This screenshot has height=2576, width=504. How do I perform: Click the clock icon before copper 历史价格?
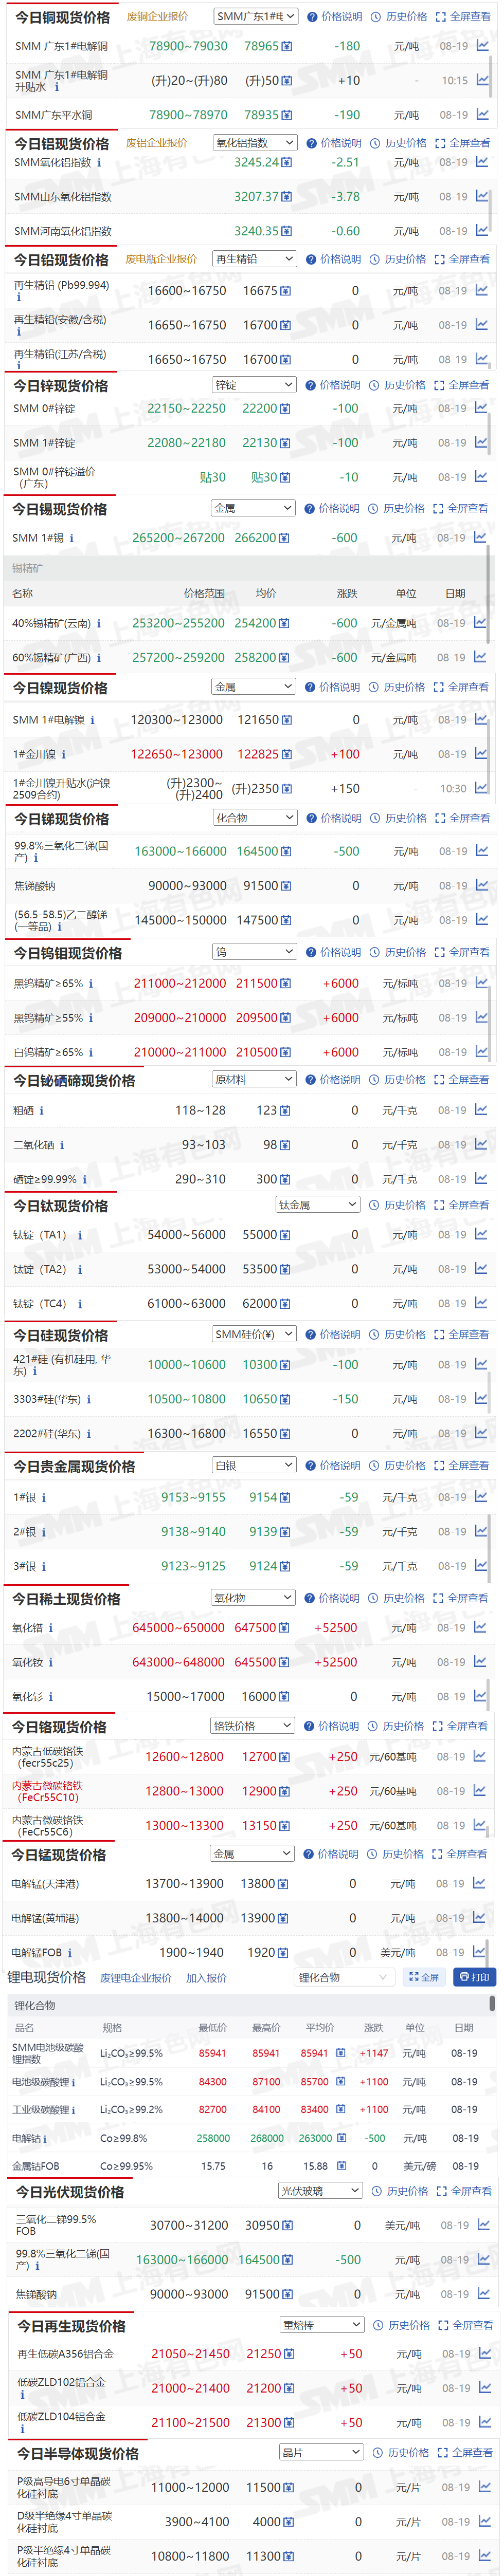point(375,17)
